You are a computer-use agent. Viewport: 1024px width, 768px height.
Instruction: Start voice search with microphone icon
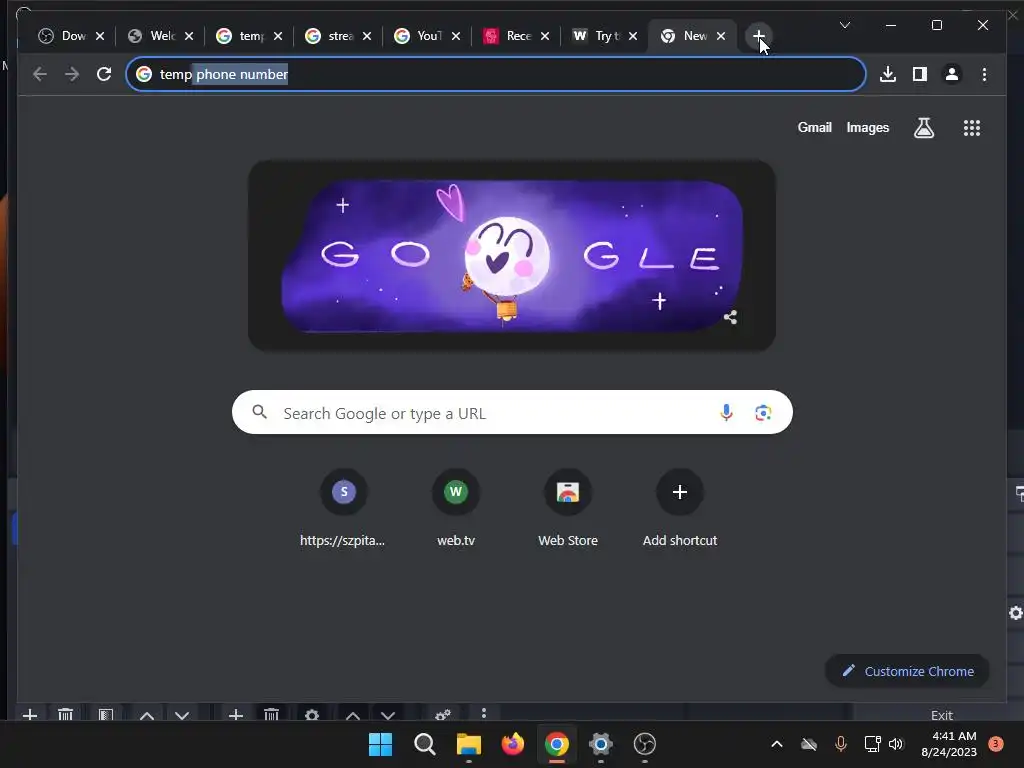[726, 413]
